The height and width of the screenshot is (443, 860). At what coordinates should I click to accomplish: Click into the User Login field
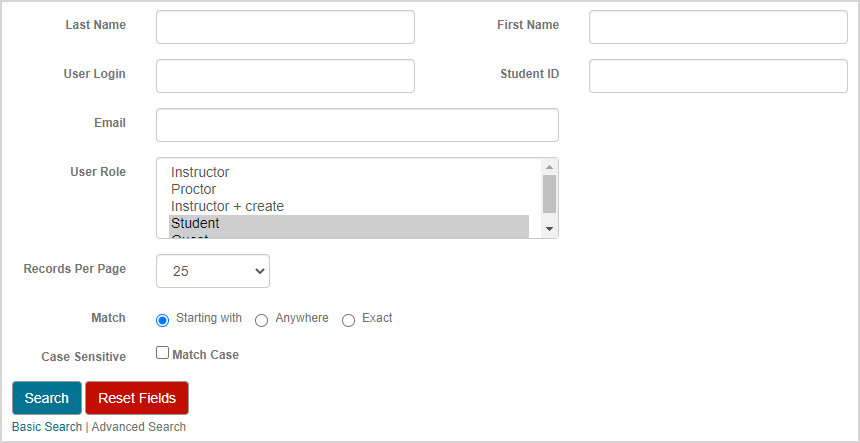point(285,76)
